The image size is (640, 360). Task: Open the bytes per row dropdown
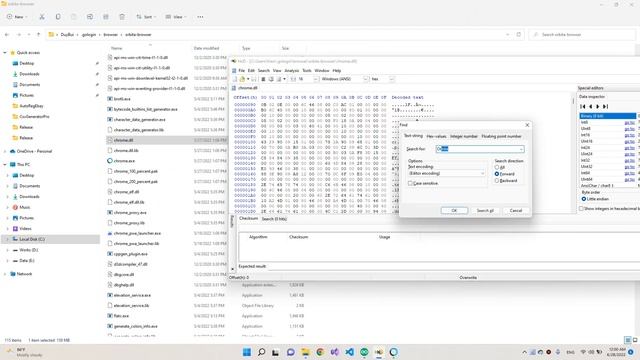click(316, 79)
